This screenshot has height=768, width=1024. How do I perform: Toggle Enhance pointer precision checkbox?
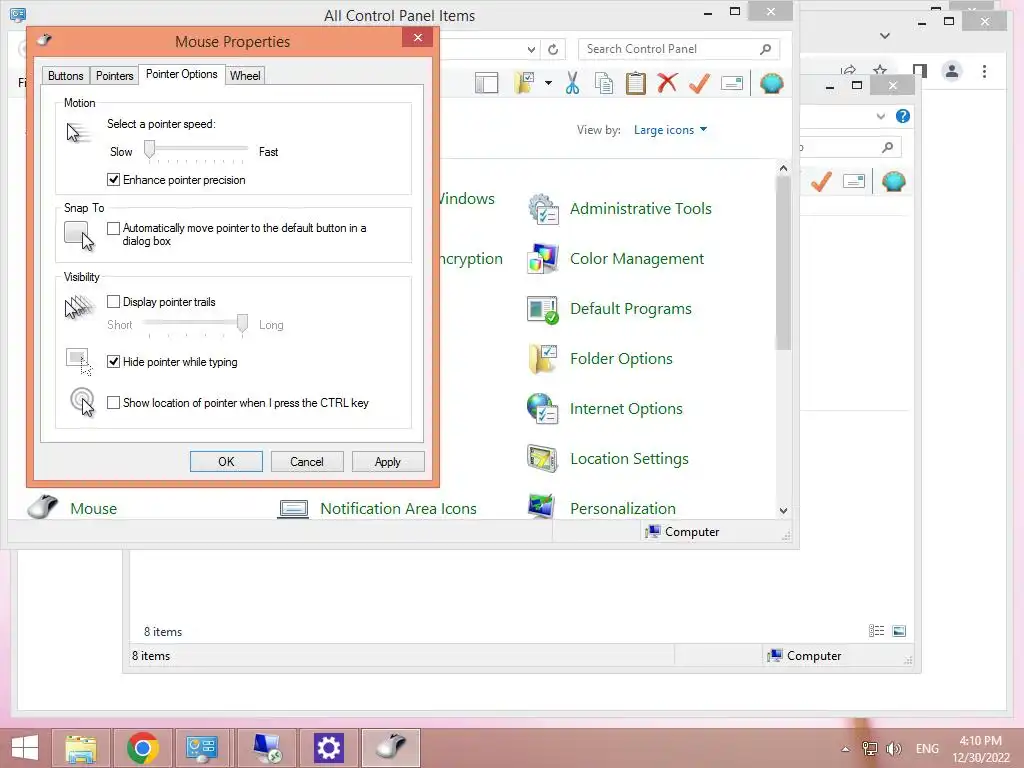[x=114, y=180]
